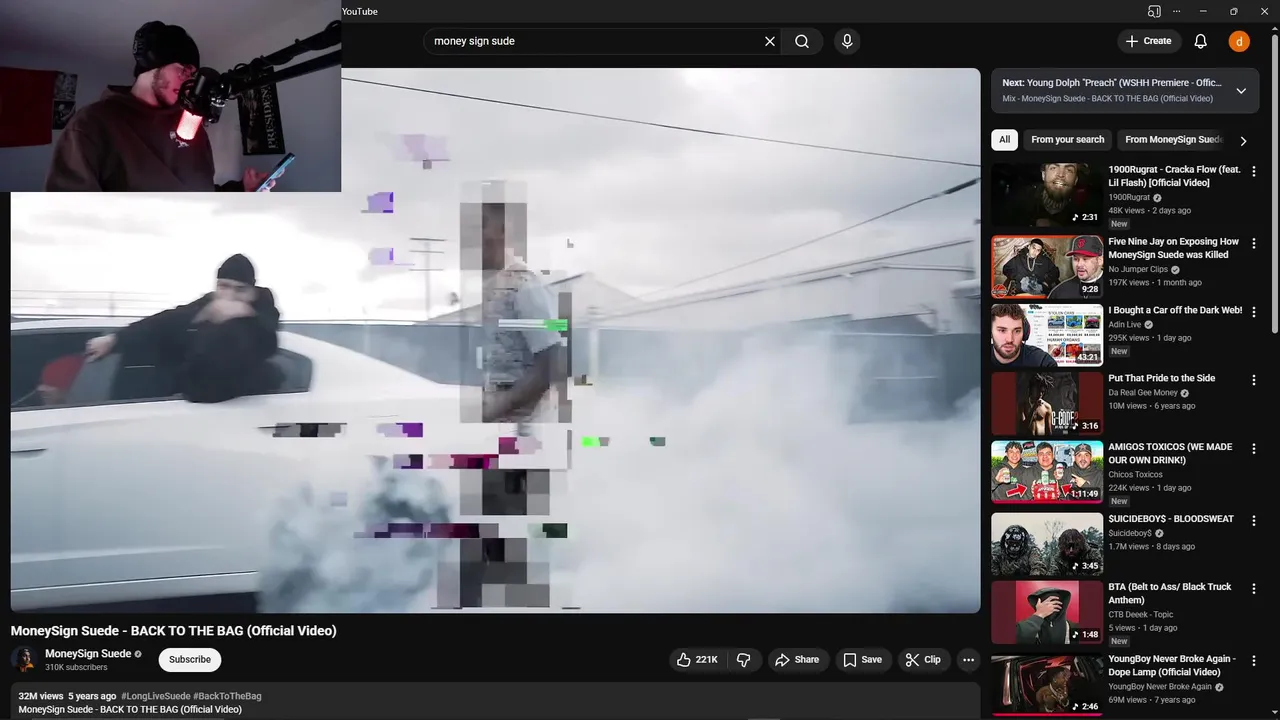The image size is (1280, 720).
Task: Show more filter chips with right arrow
Action: coord(1243,141)
